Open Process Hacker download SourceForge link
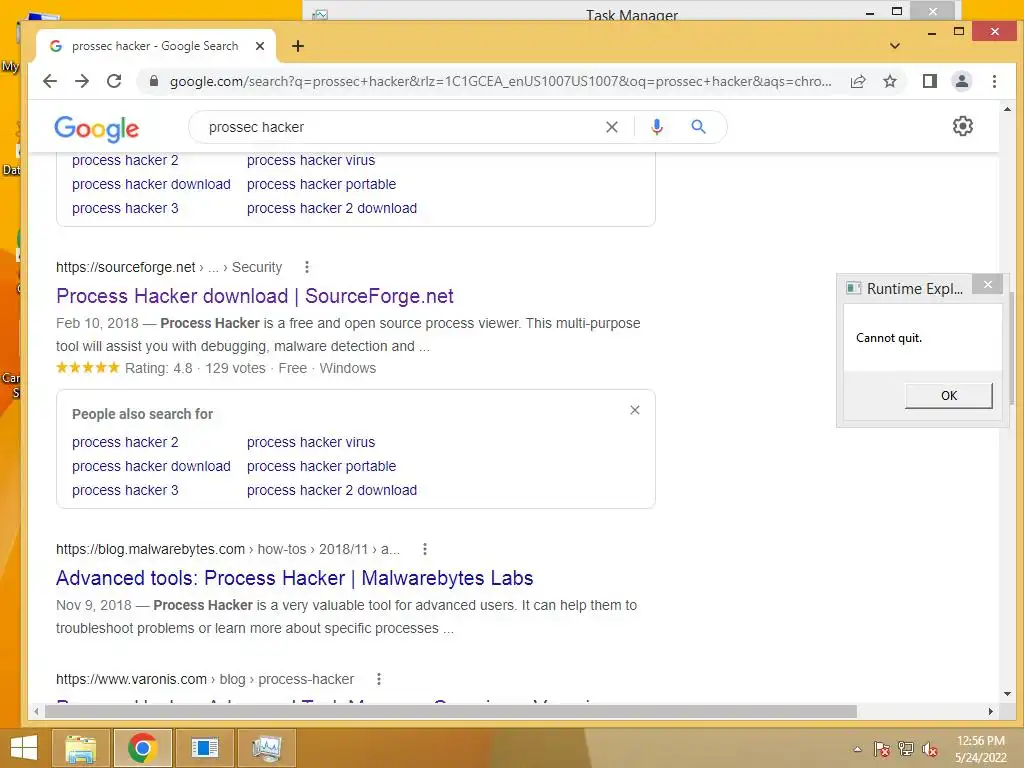Image resolution: width=1024 pixels, height=768 pixels. [x=255, y=296]
